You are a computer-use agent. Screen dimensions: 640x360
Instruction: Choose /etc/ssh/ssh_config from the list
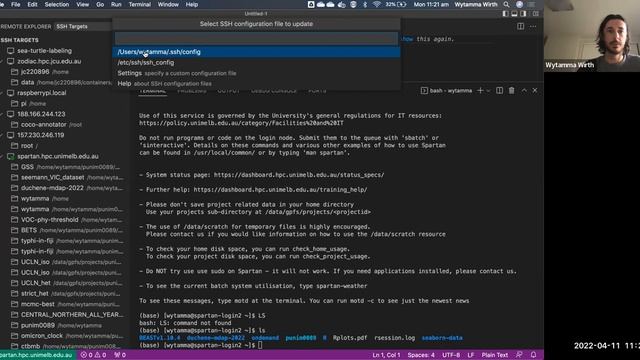[x=256, y=62]
